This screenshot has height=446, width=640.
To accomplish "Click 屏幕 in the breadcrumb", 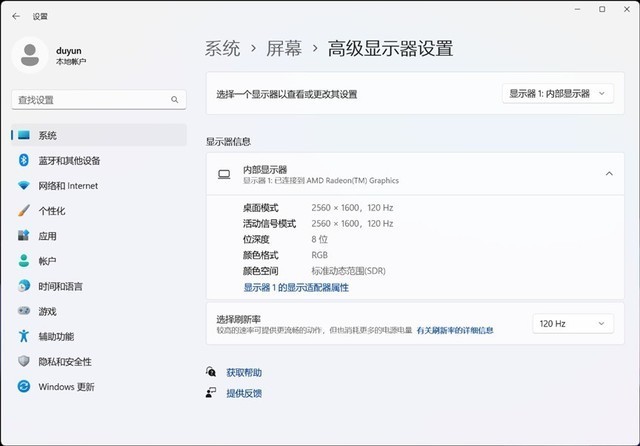I will [284, 49].
